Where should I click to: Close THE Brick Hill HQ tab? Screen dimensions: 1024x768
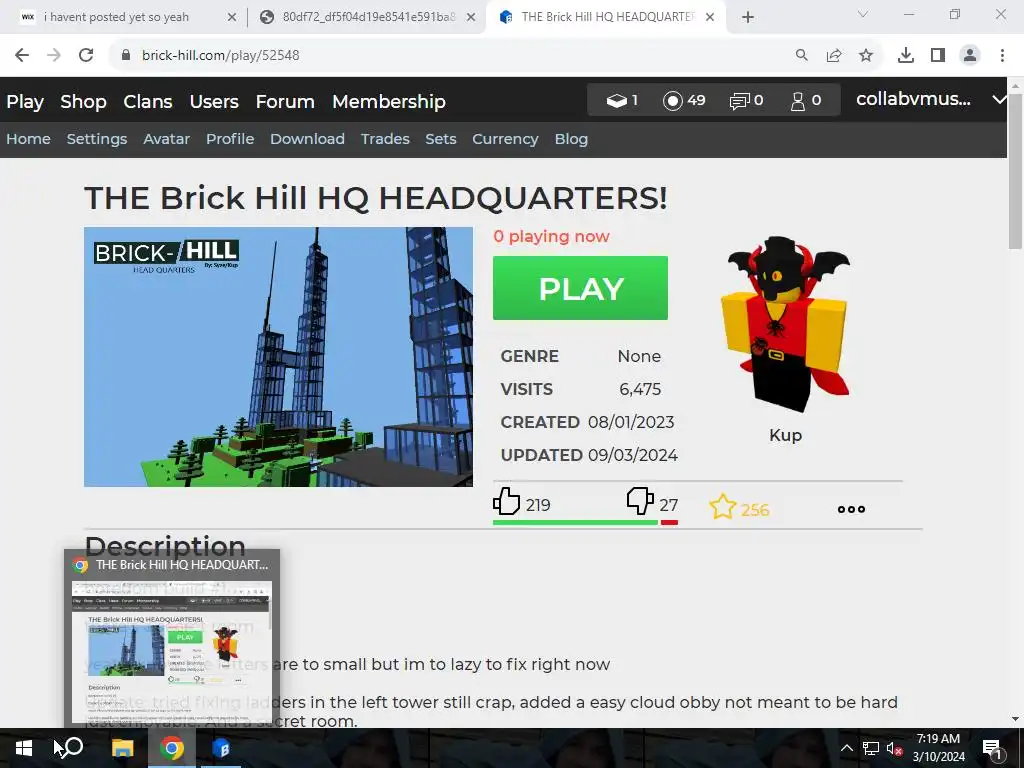(x=710, y=18)
